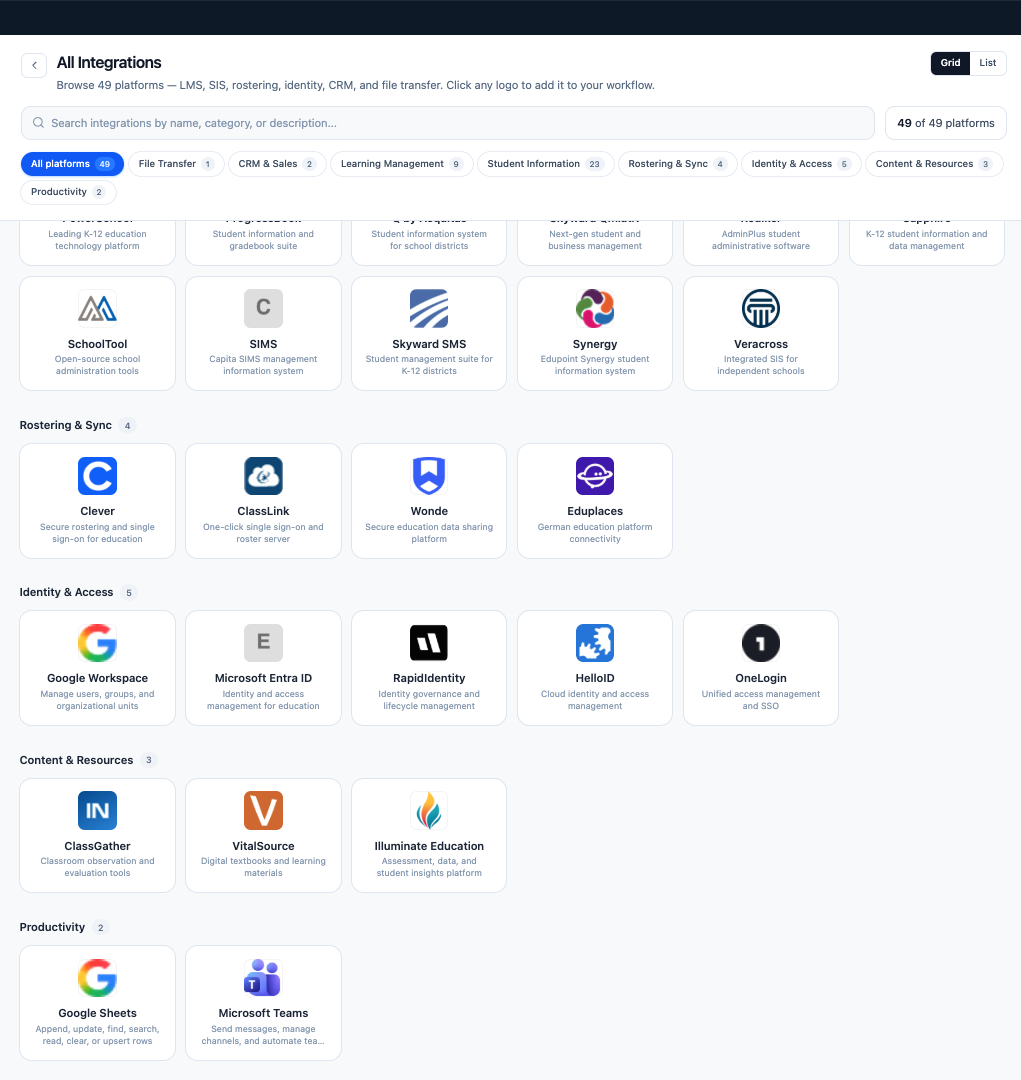
Task: Show Productivity integrations filter chip
Action: pyautogui.click(x=68, y=192)
